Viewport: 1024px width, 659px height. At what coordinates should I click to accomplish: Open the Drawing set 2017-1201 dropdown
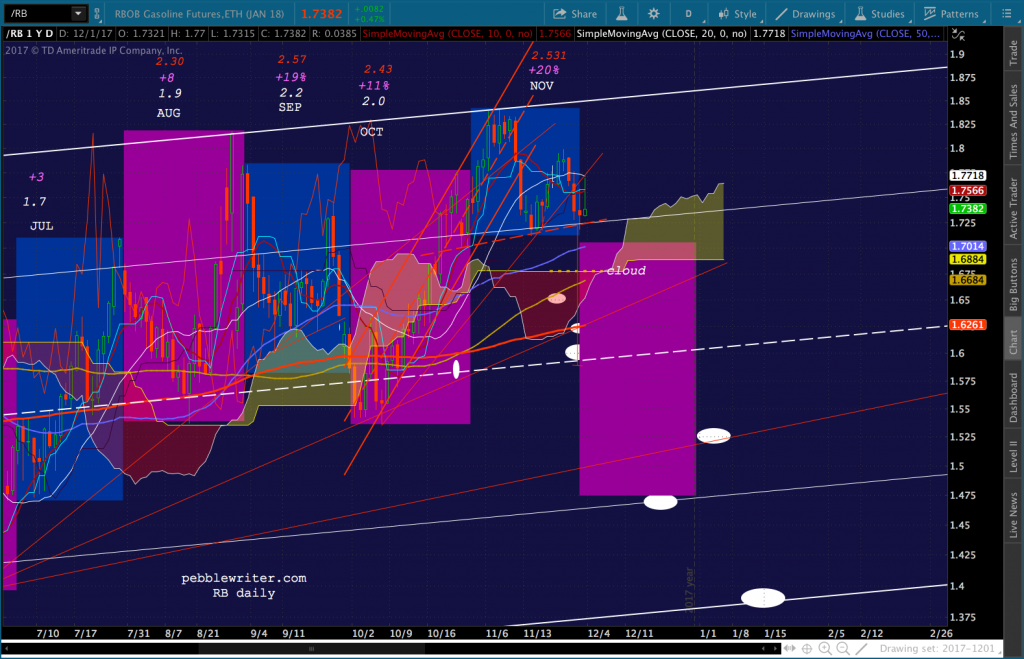(940, 649)
